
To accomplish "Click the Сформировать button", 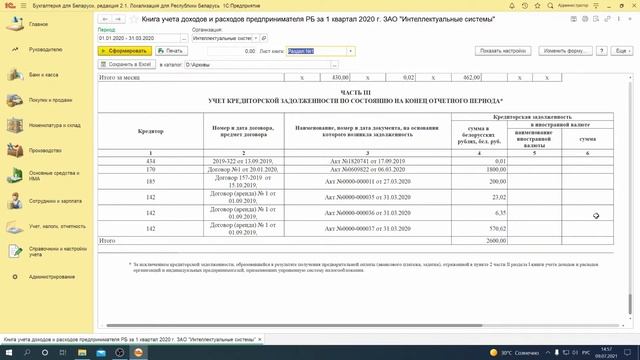I will [125, 51].
